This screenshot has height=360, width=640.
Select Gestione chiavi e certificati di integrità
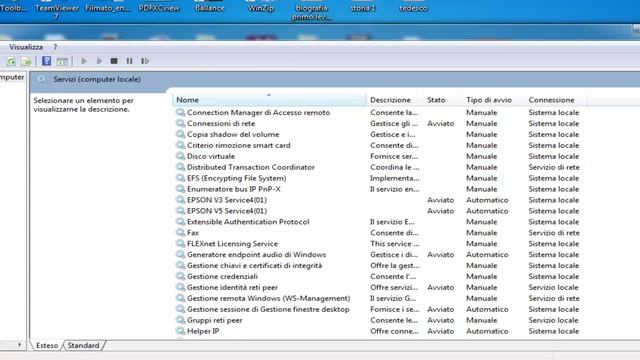point(254,266)
